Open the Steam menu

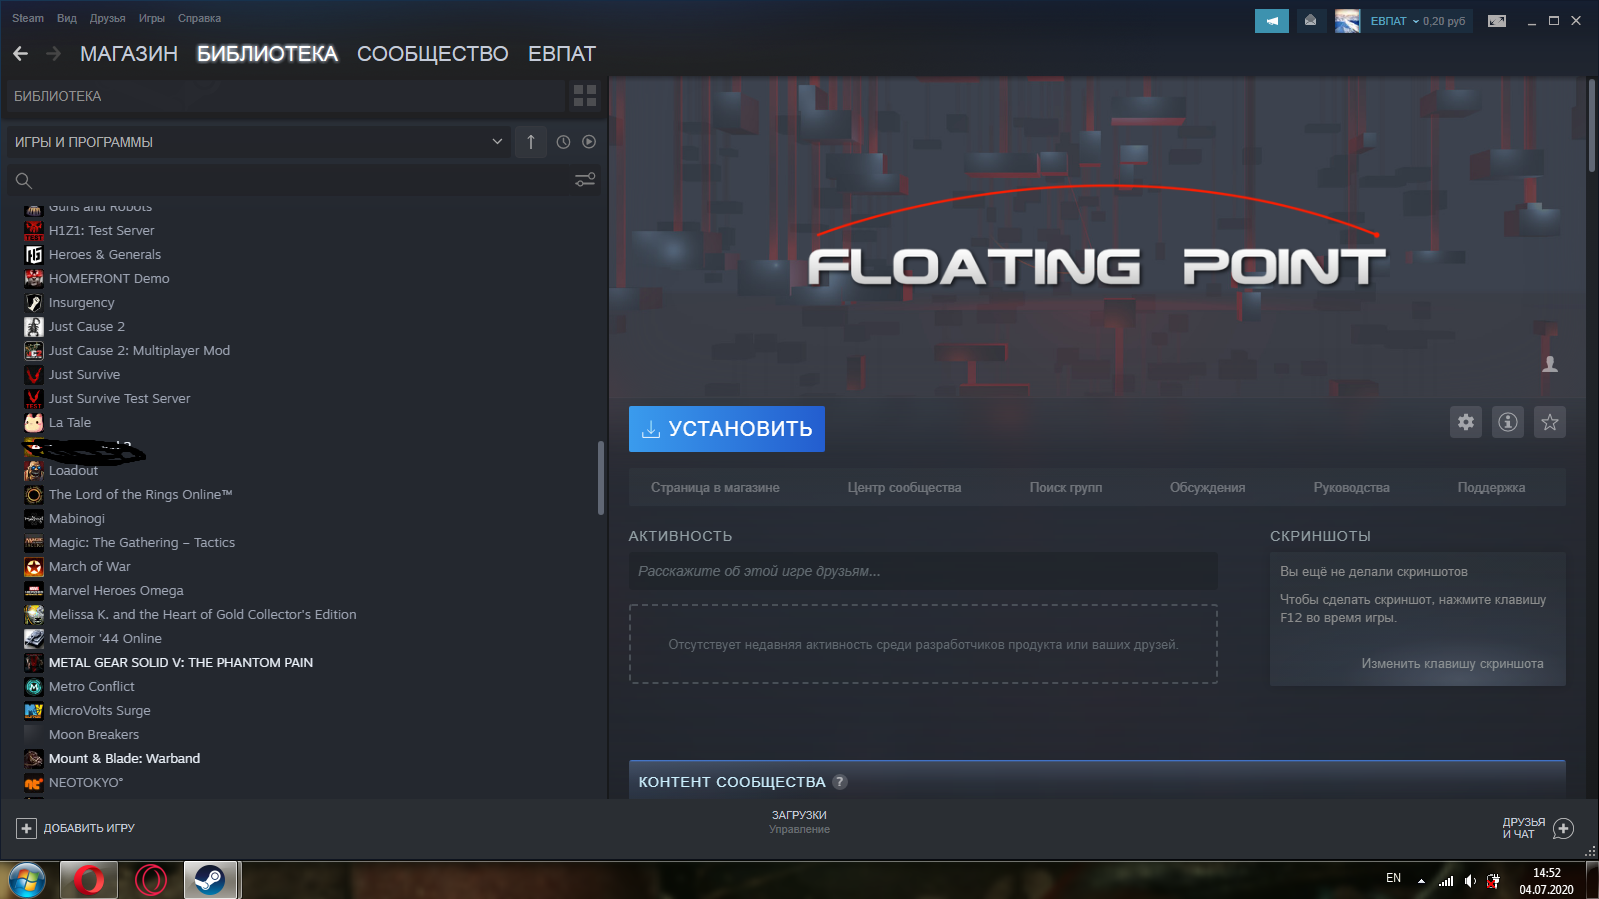(x=28, y=18)
